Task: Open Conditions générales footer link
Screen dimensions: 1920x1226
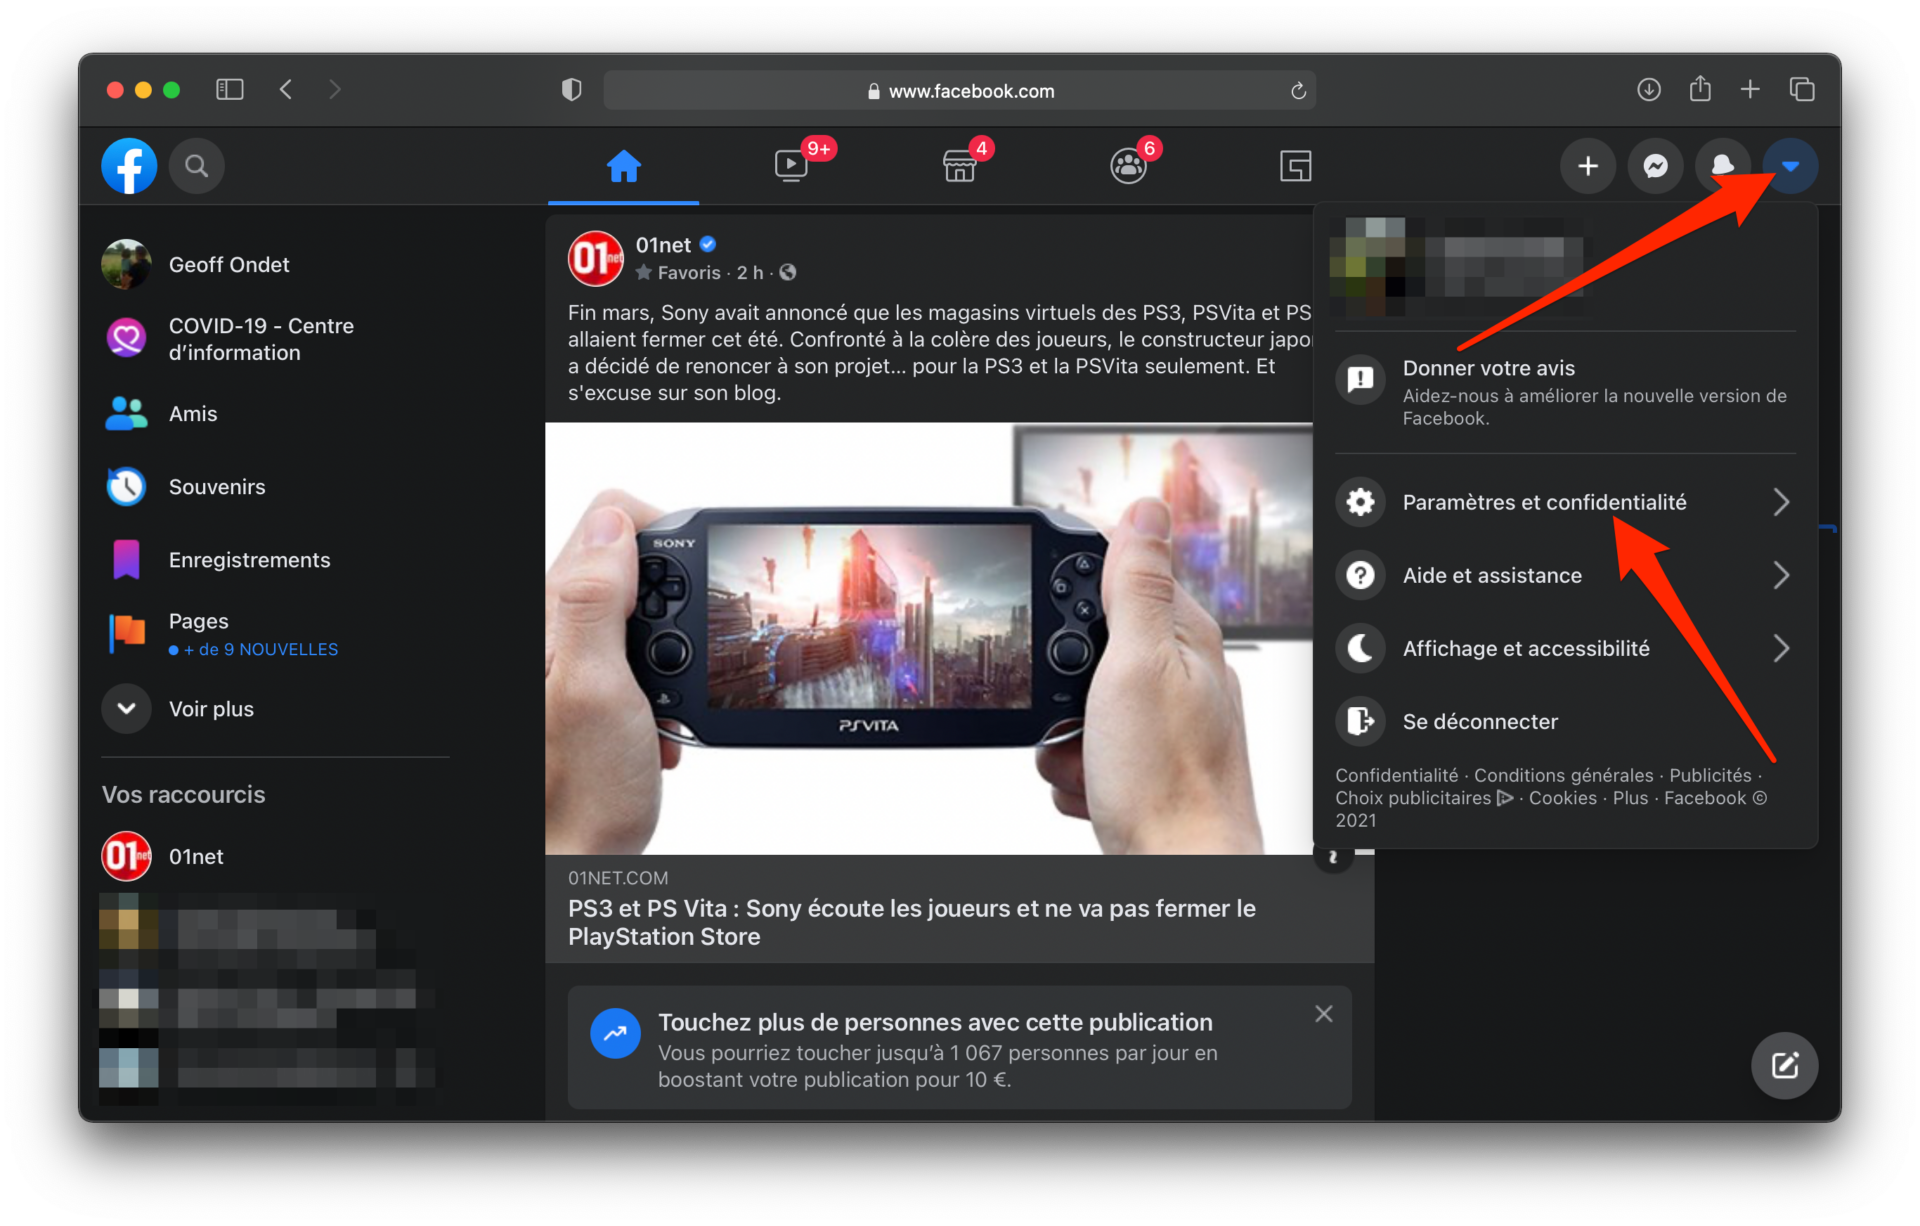Action: click(x=1563, y=775)
